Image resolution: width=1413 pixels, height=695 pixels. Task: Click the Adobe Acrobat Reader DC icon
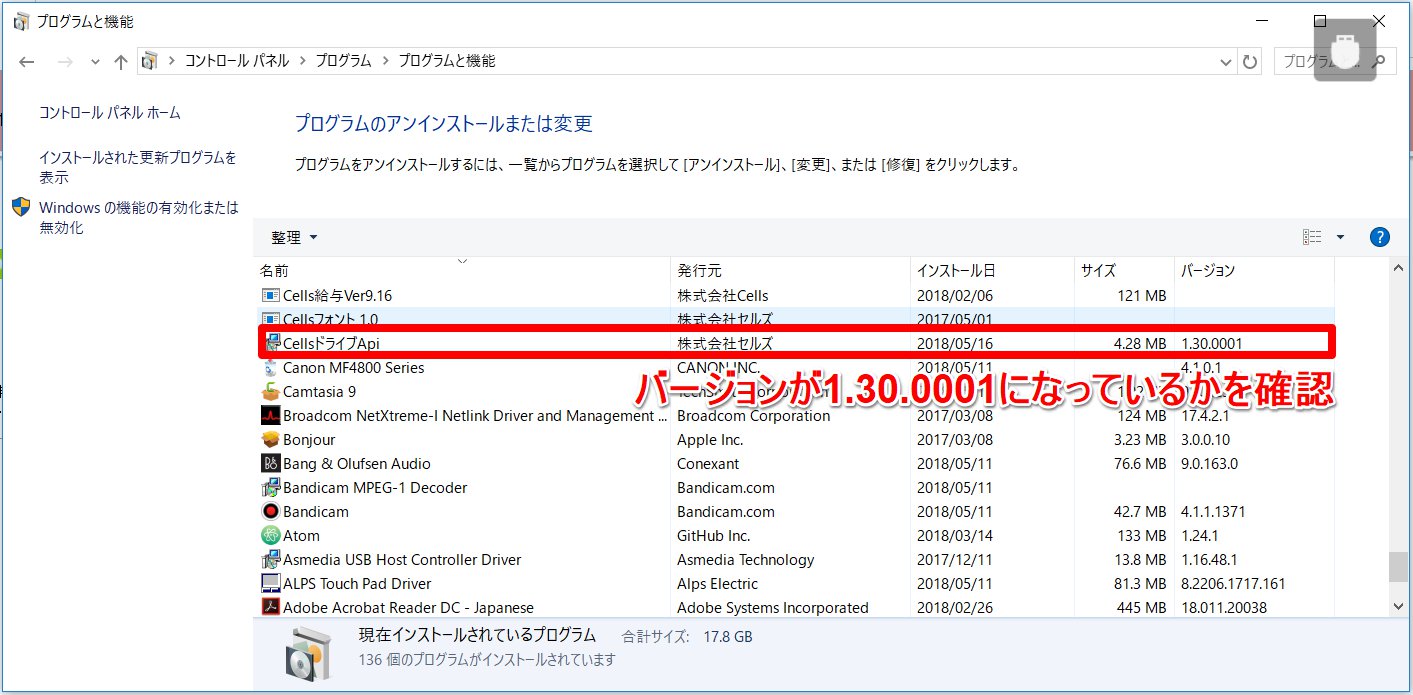[270, 608]
